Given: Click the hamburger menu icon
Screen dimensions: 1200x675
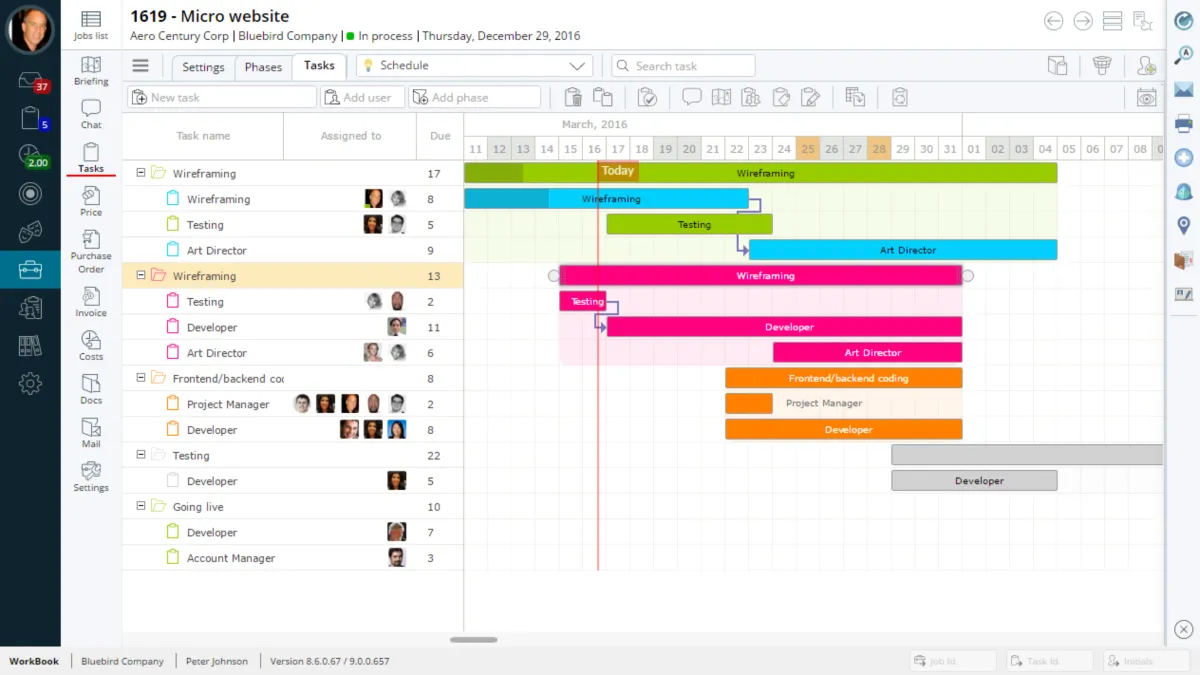Looking at the screenshot, I should (140, 66).
